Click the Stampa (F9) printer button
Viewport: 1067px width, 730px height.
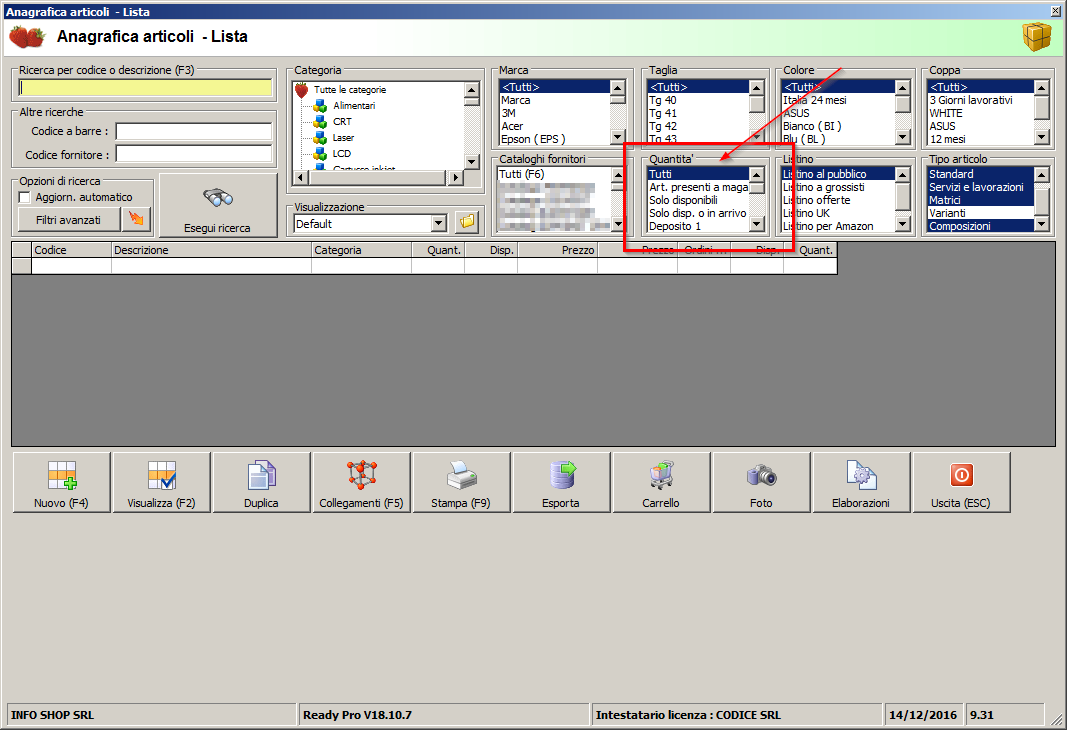(x=461, y=482)
